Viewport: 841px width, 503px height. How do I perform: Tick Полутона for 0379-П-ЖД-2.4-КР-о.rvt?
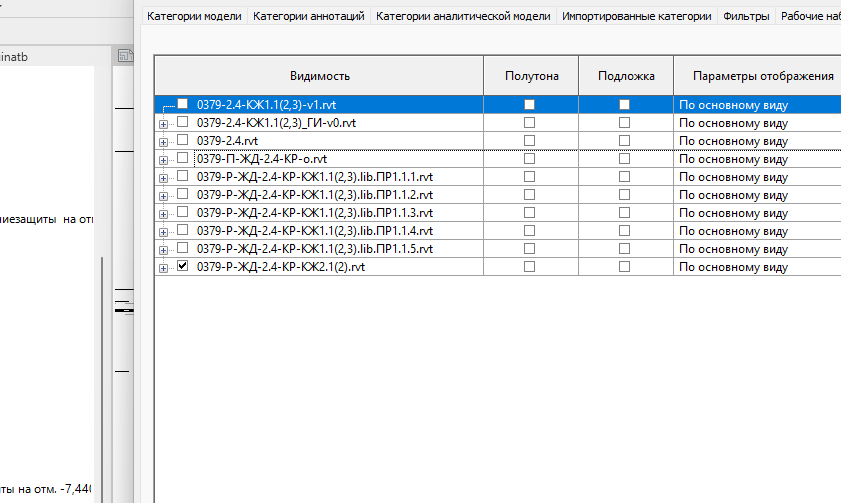click(x=529, y=159)
